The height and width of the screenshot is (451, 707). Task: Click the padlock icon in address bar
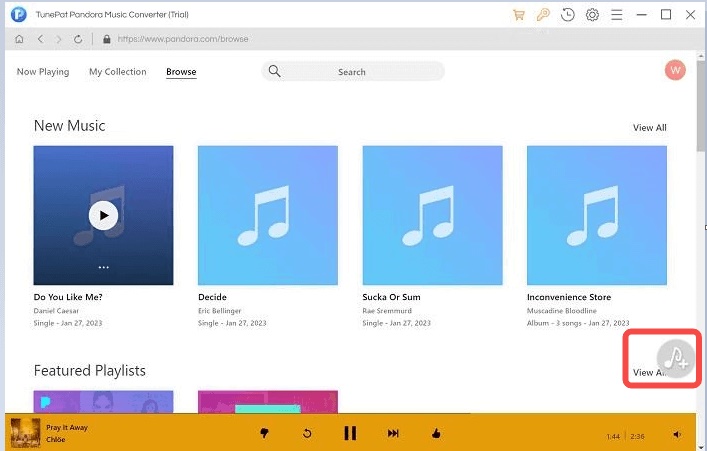(x=106, y=39)
